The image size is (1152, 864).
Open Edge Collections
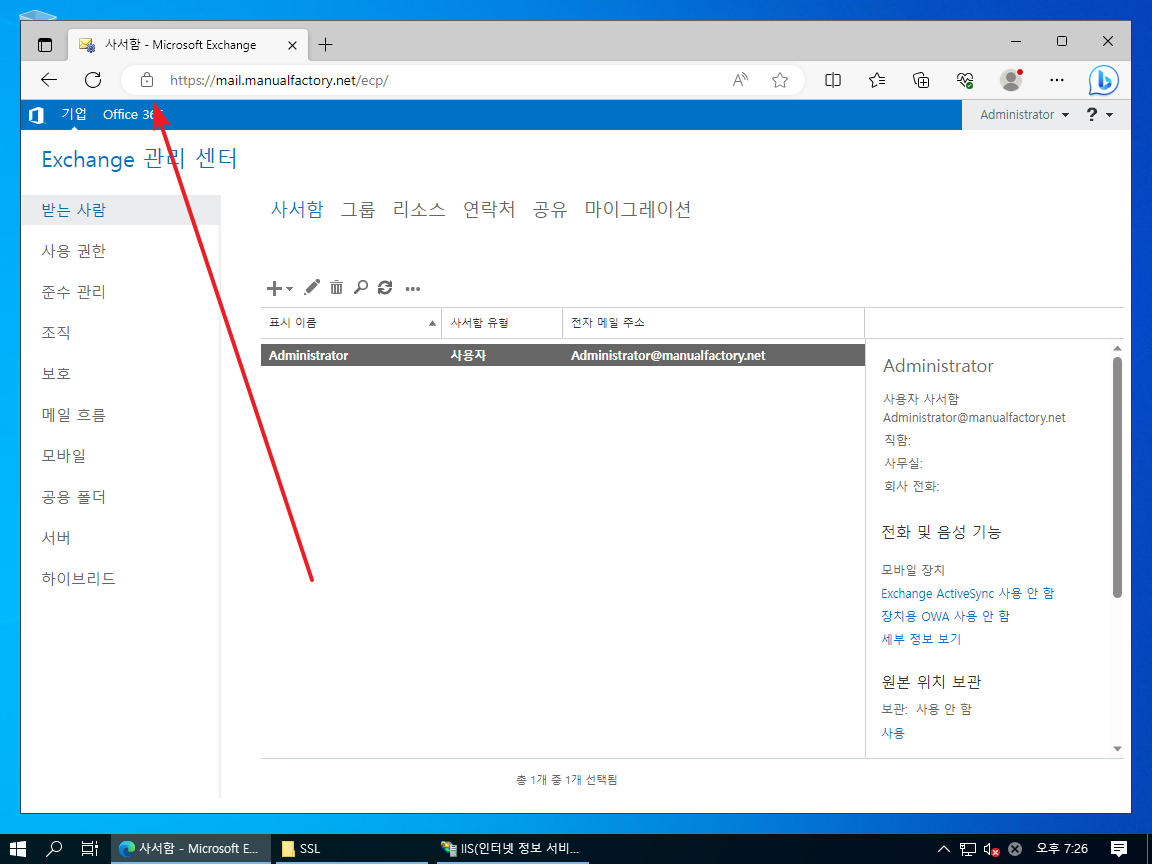[921, 80]
